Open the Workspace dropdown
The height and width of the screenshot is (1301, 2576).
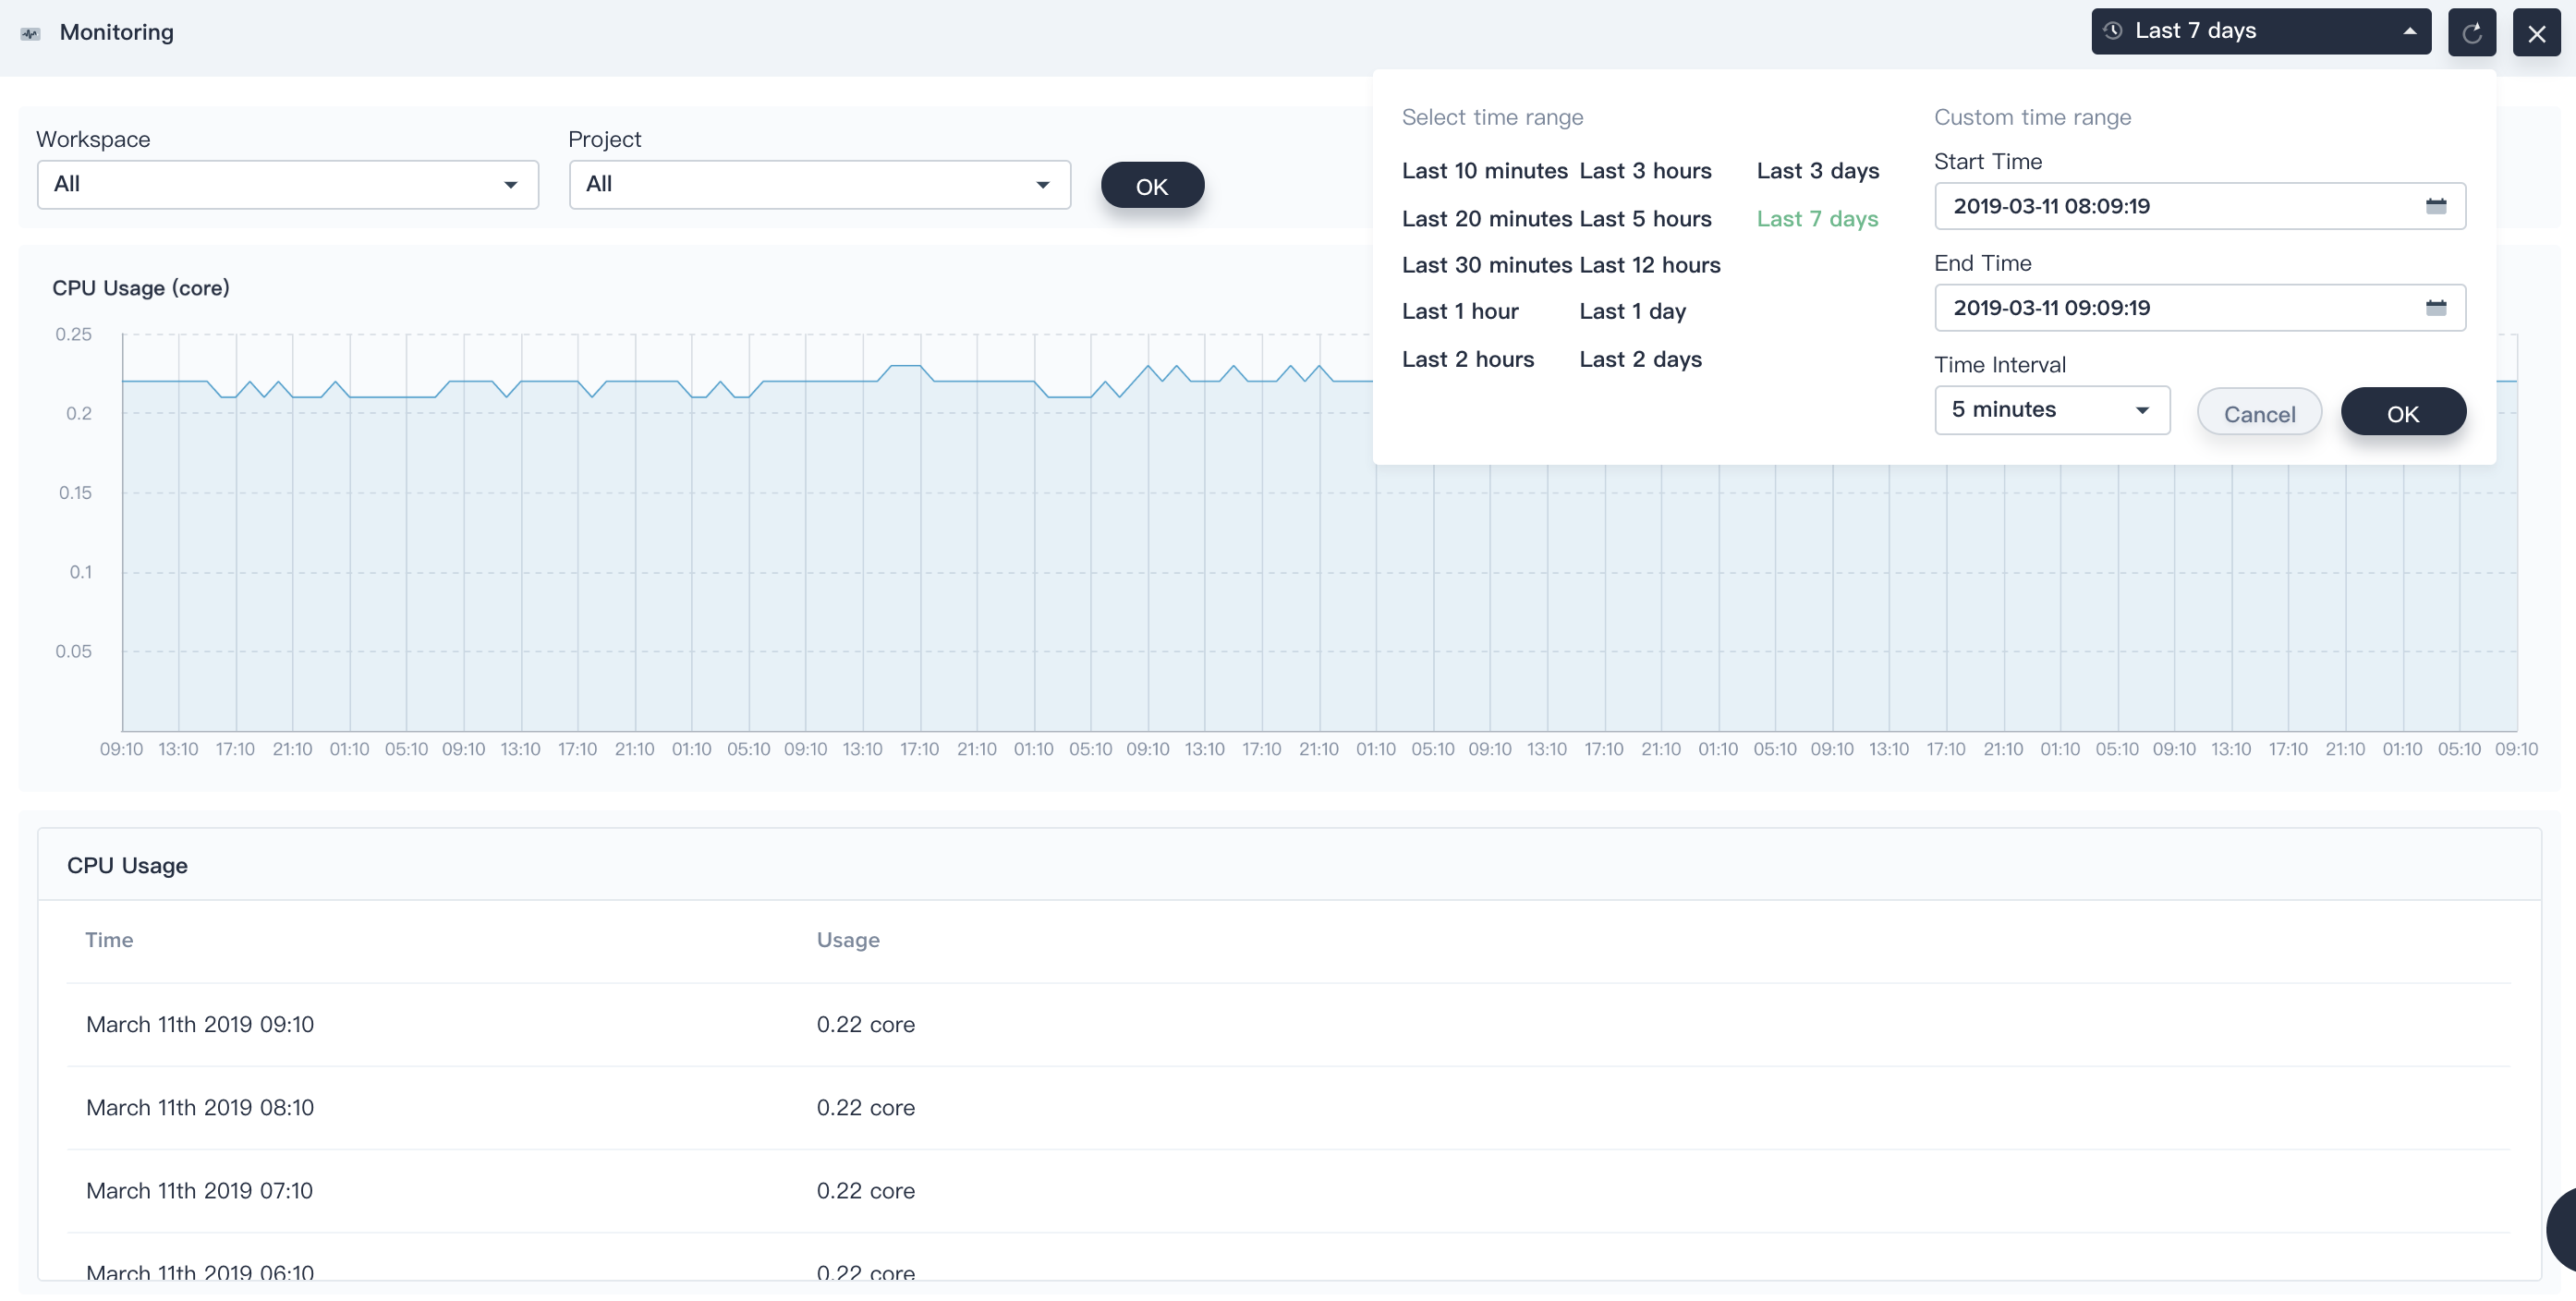click(x=288, y=184)
